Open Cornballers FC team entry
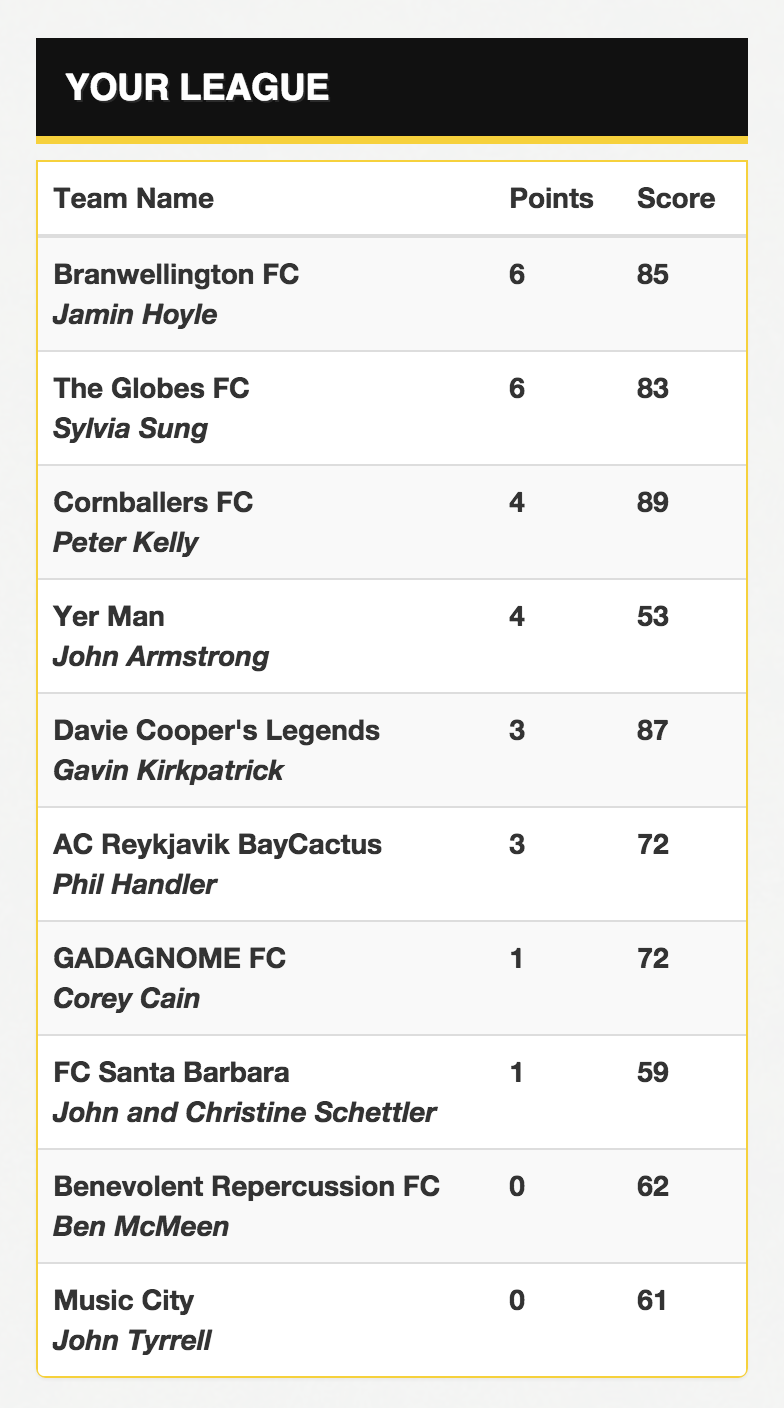 (392, 522)
